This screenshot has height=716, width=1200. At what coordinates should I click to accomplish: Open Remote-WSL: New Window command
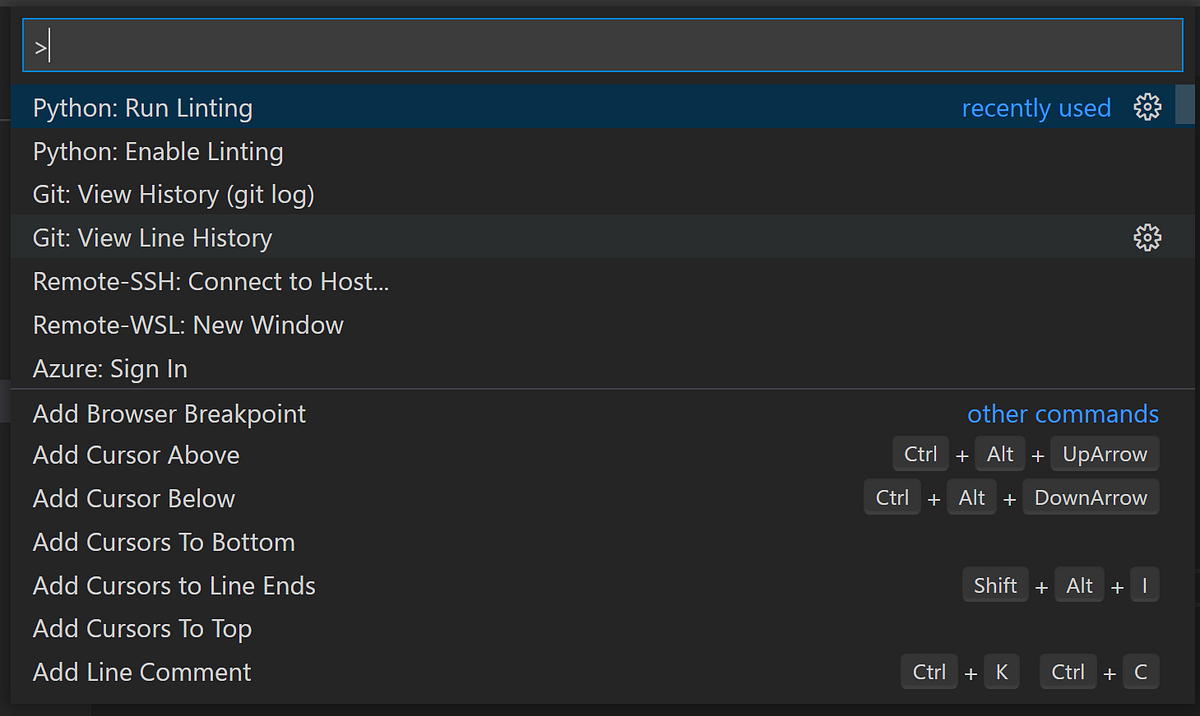188,325
